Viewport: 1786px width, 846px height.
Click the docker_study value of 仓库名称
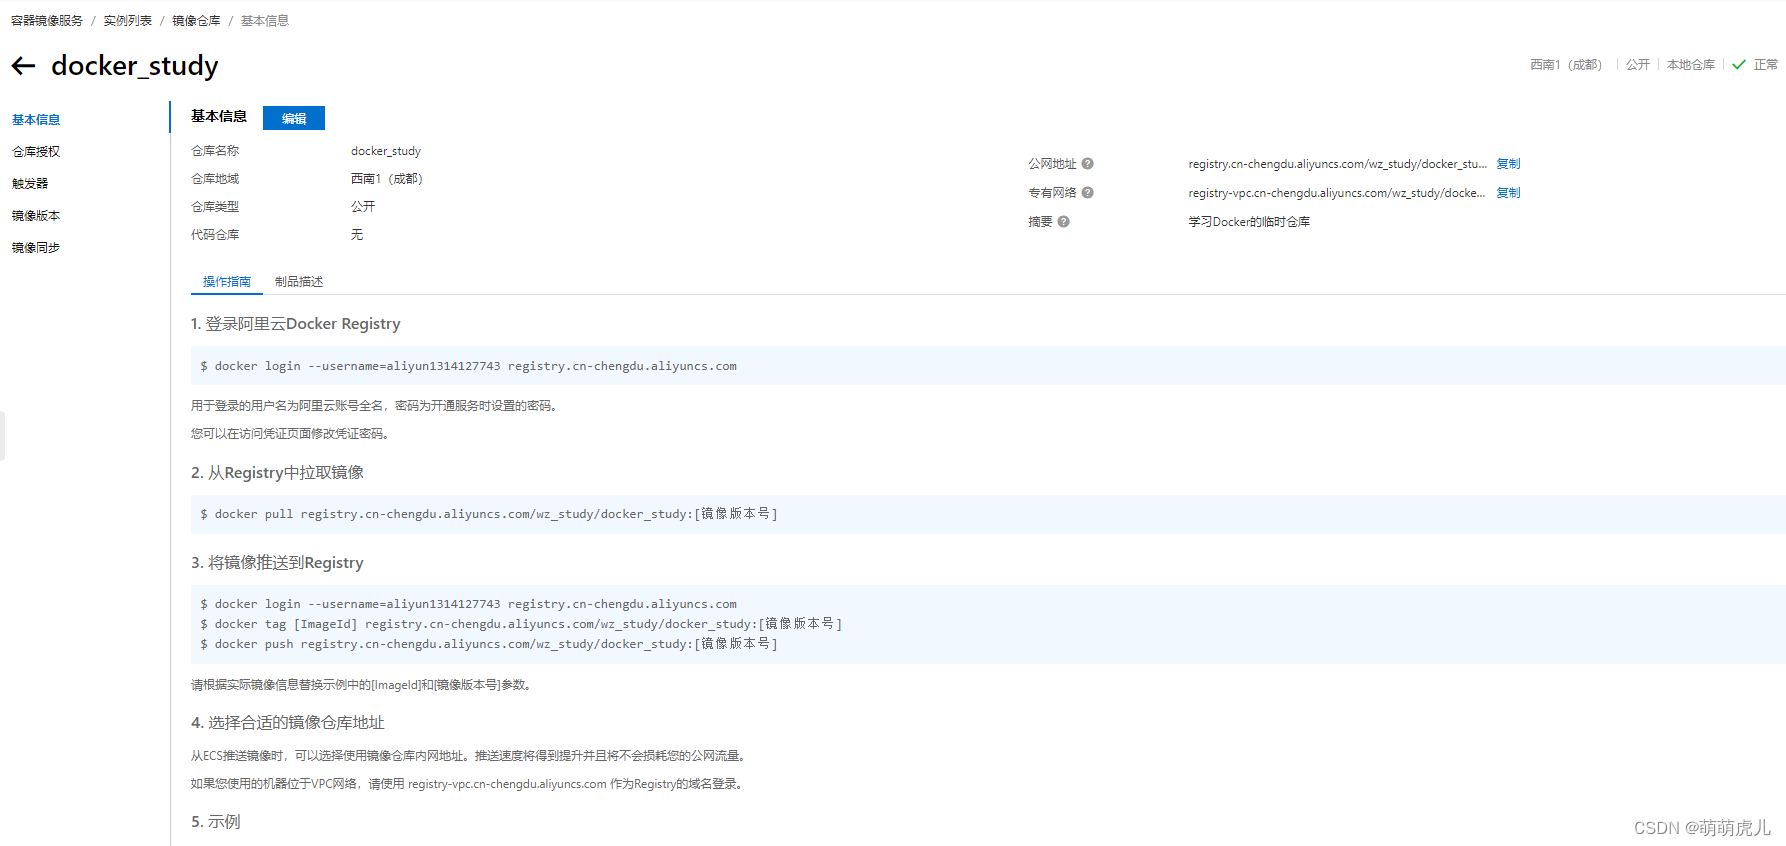point(386,151)
